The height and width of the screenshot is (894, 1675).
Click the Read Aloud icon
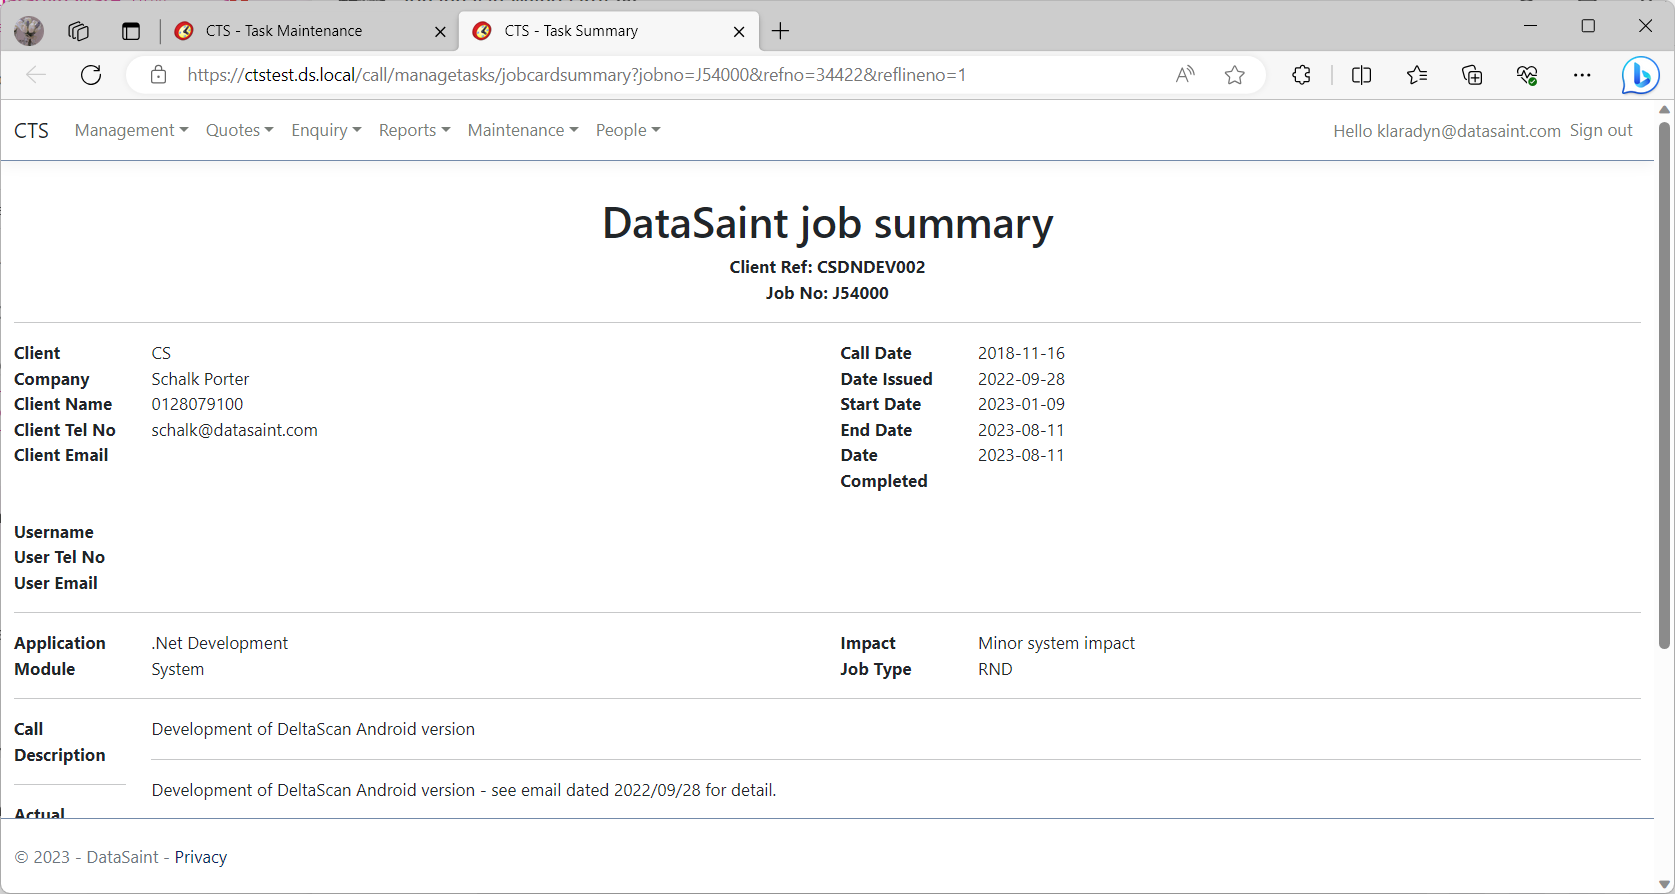tap(1185, 75)
